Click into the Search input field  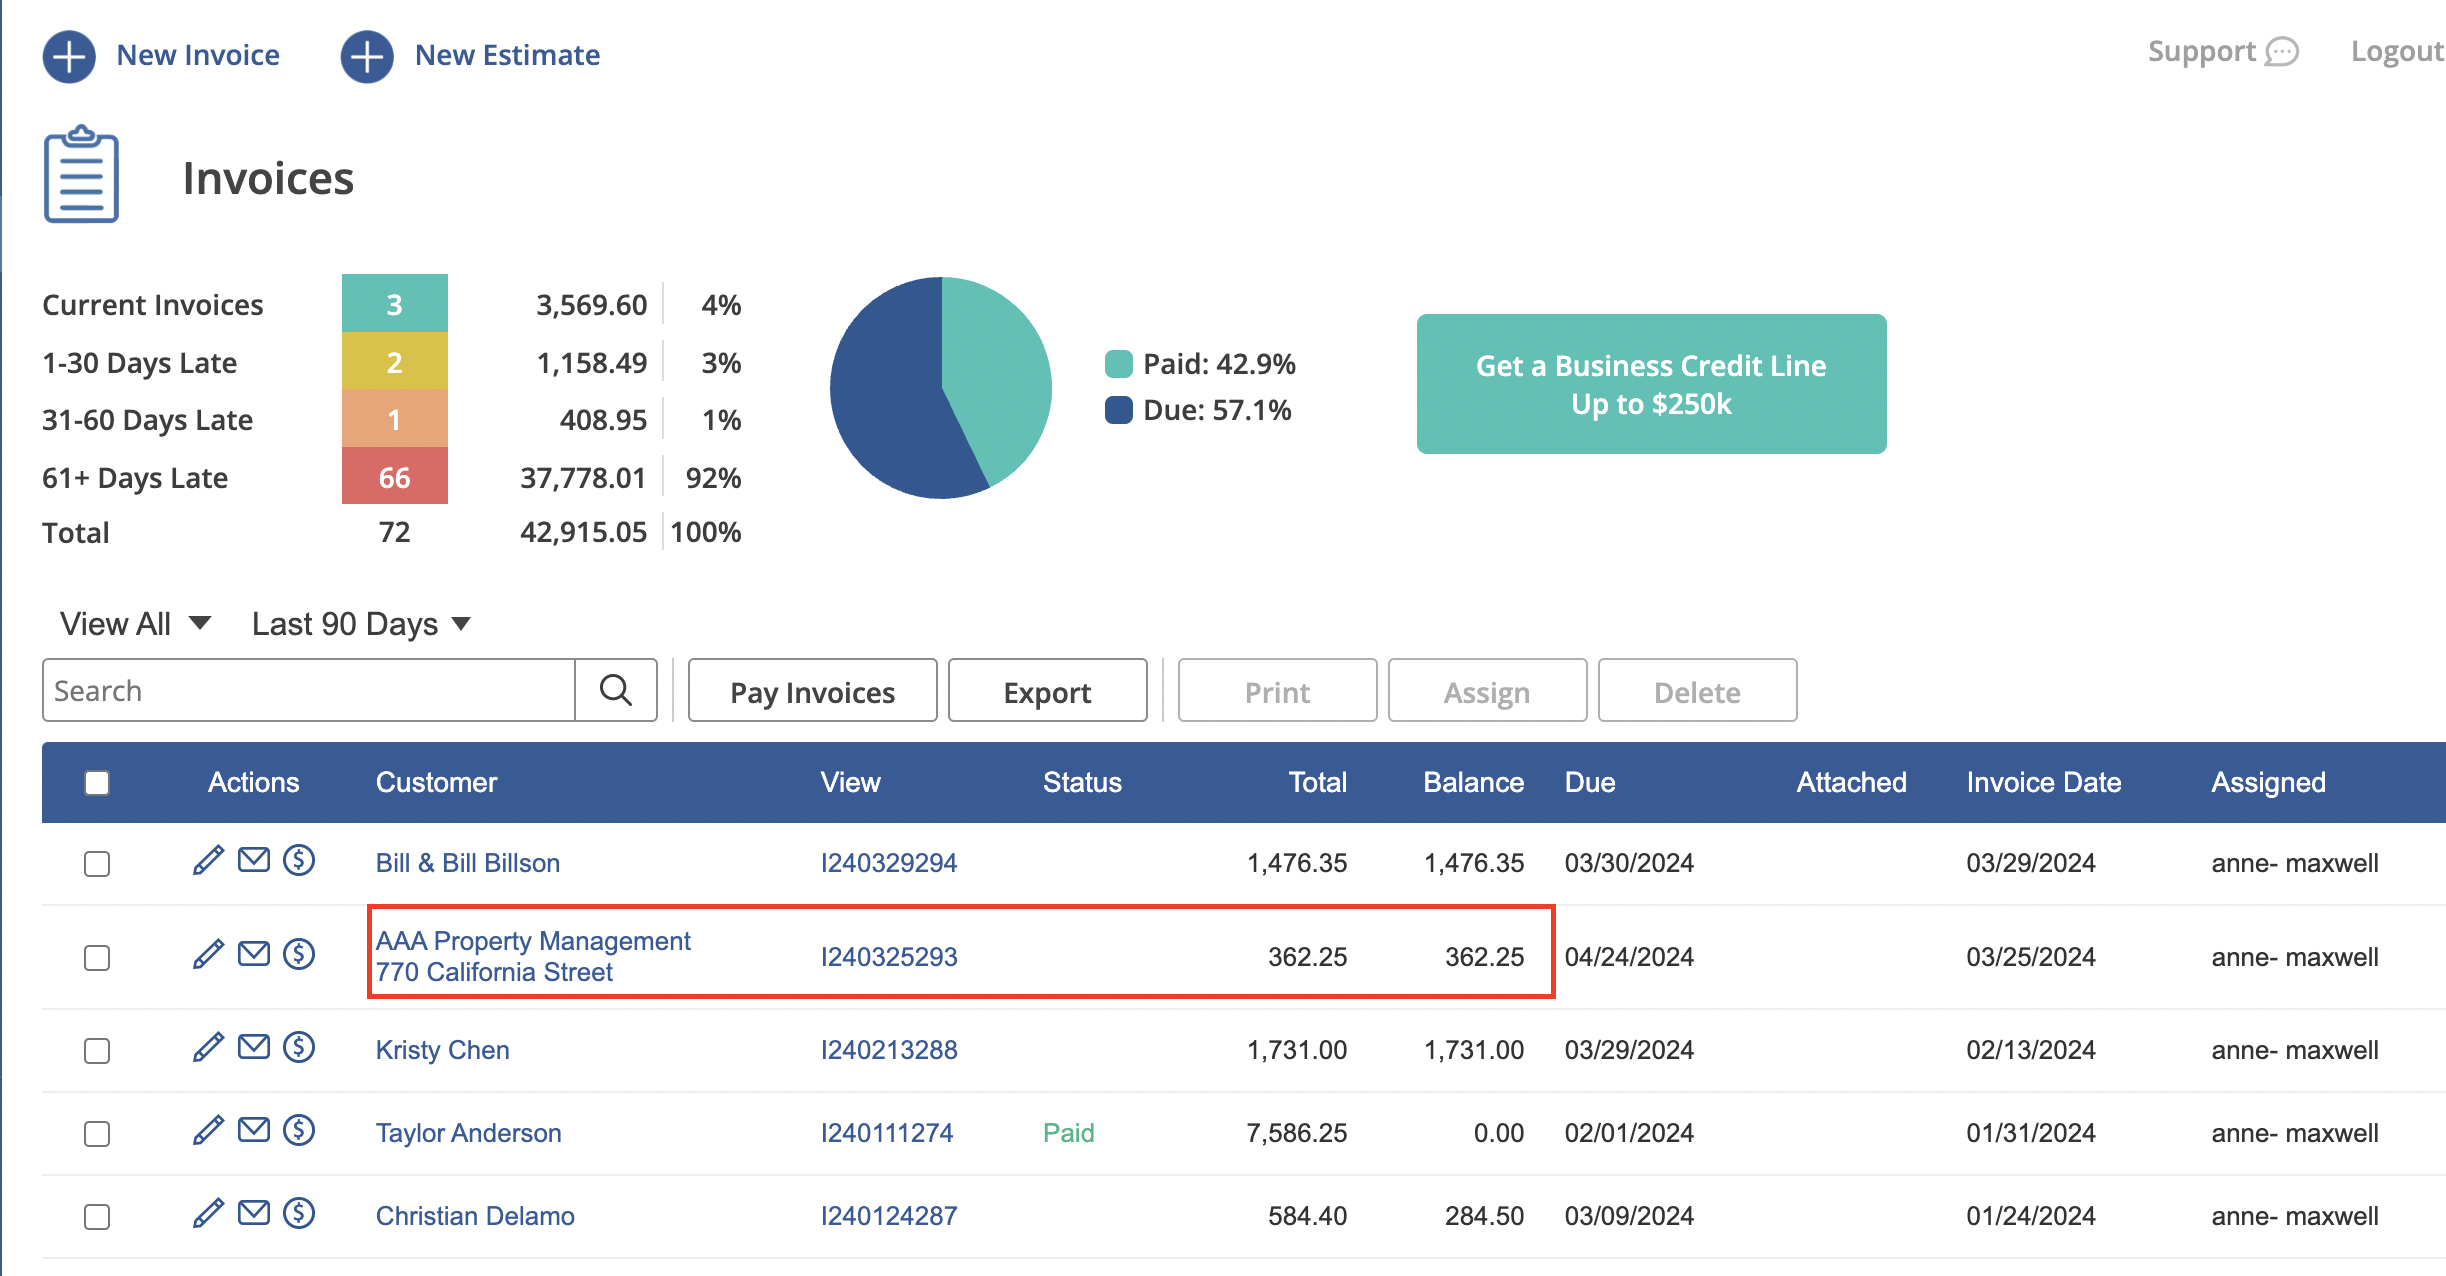[x=309, y=691]
